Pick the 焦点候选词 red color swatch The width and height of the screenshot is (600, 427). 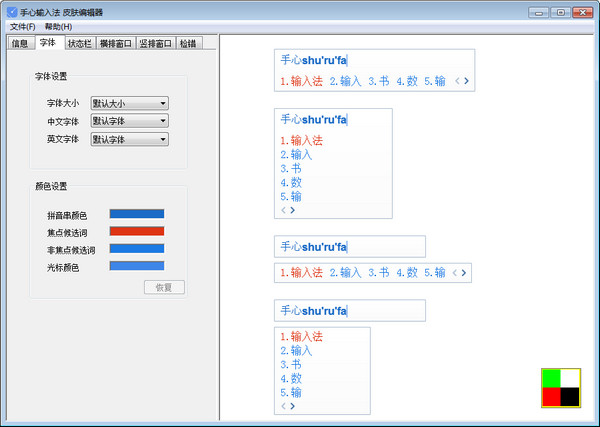coord(137,231)
